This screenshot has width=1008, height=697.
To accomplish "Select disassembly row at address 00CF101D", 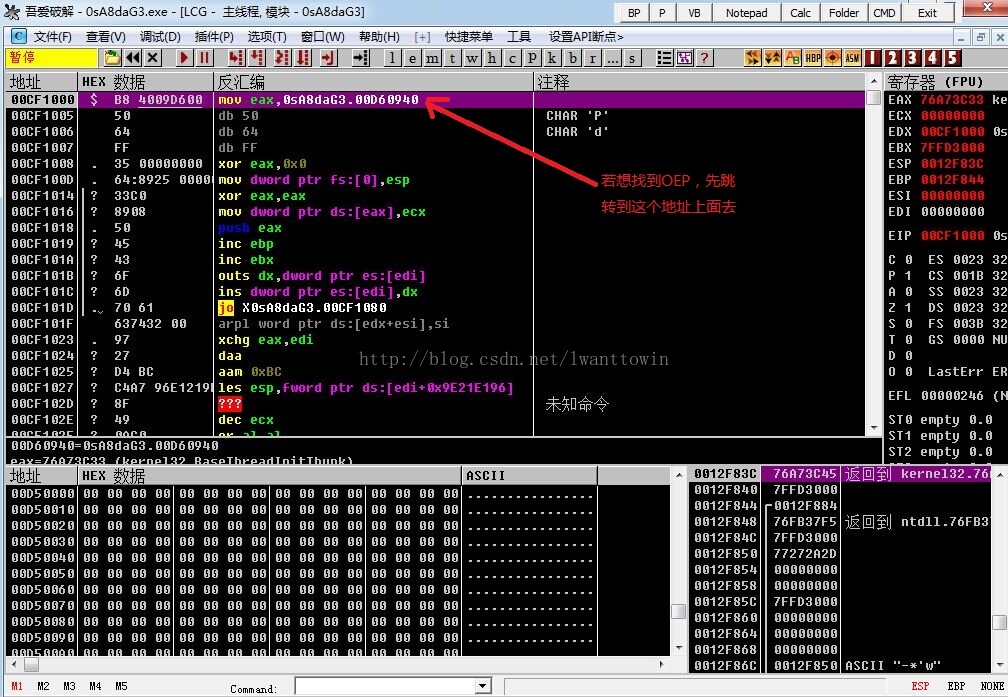I will click(437, 307).
